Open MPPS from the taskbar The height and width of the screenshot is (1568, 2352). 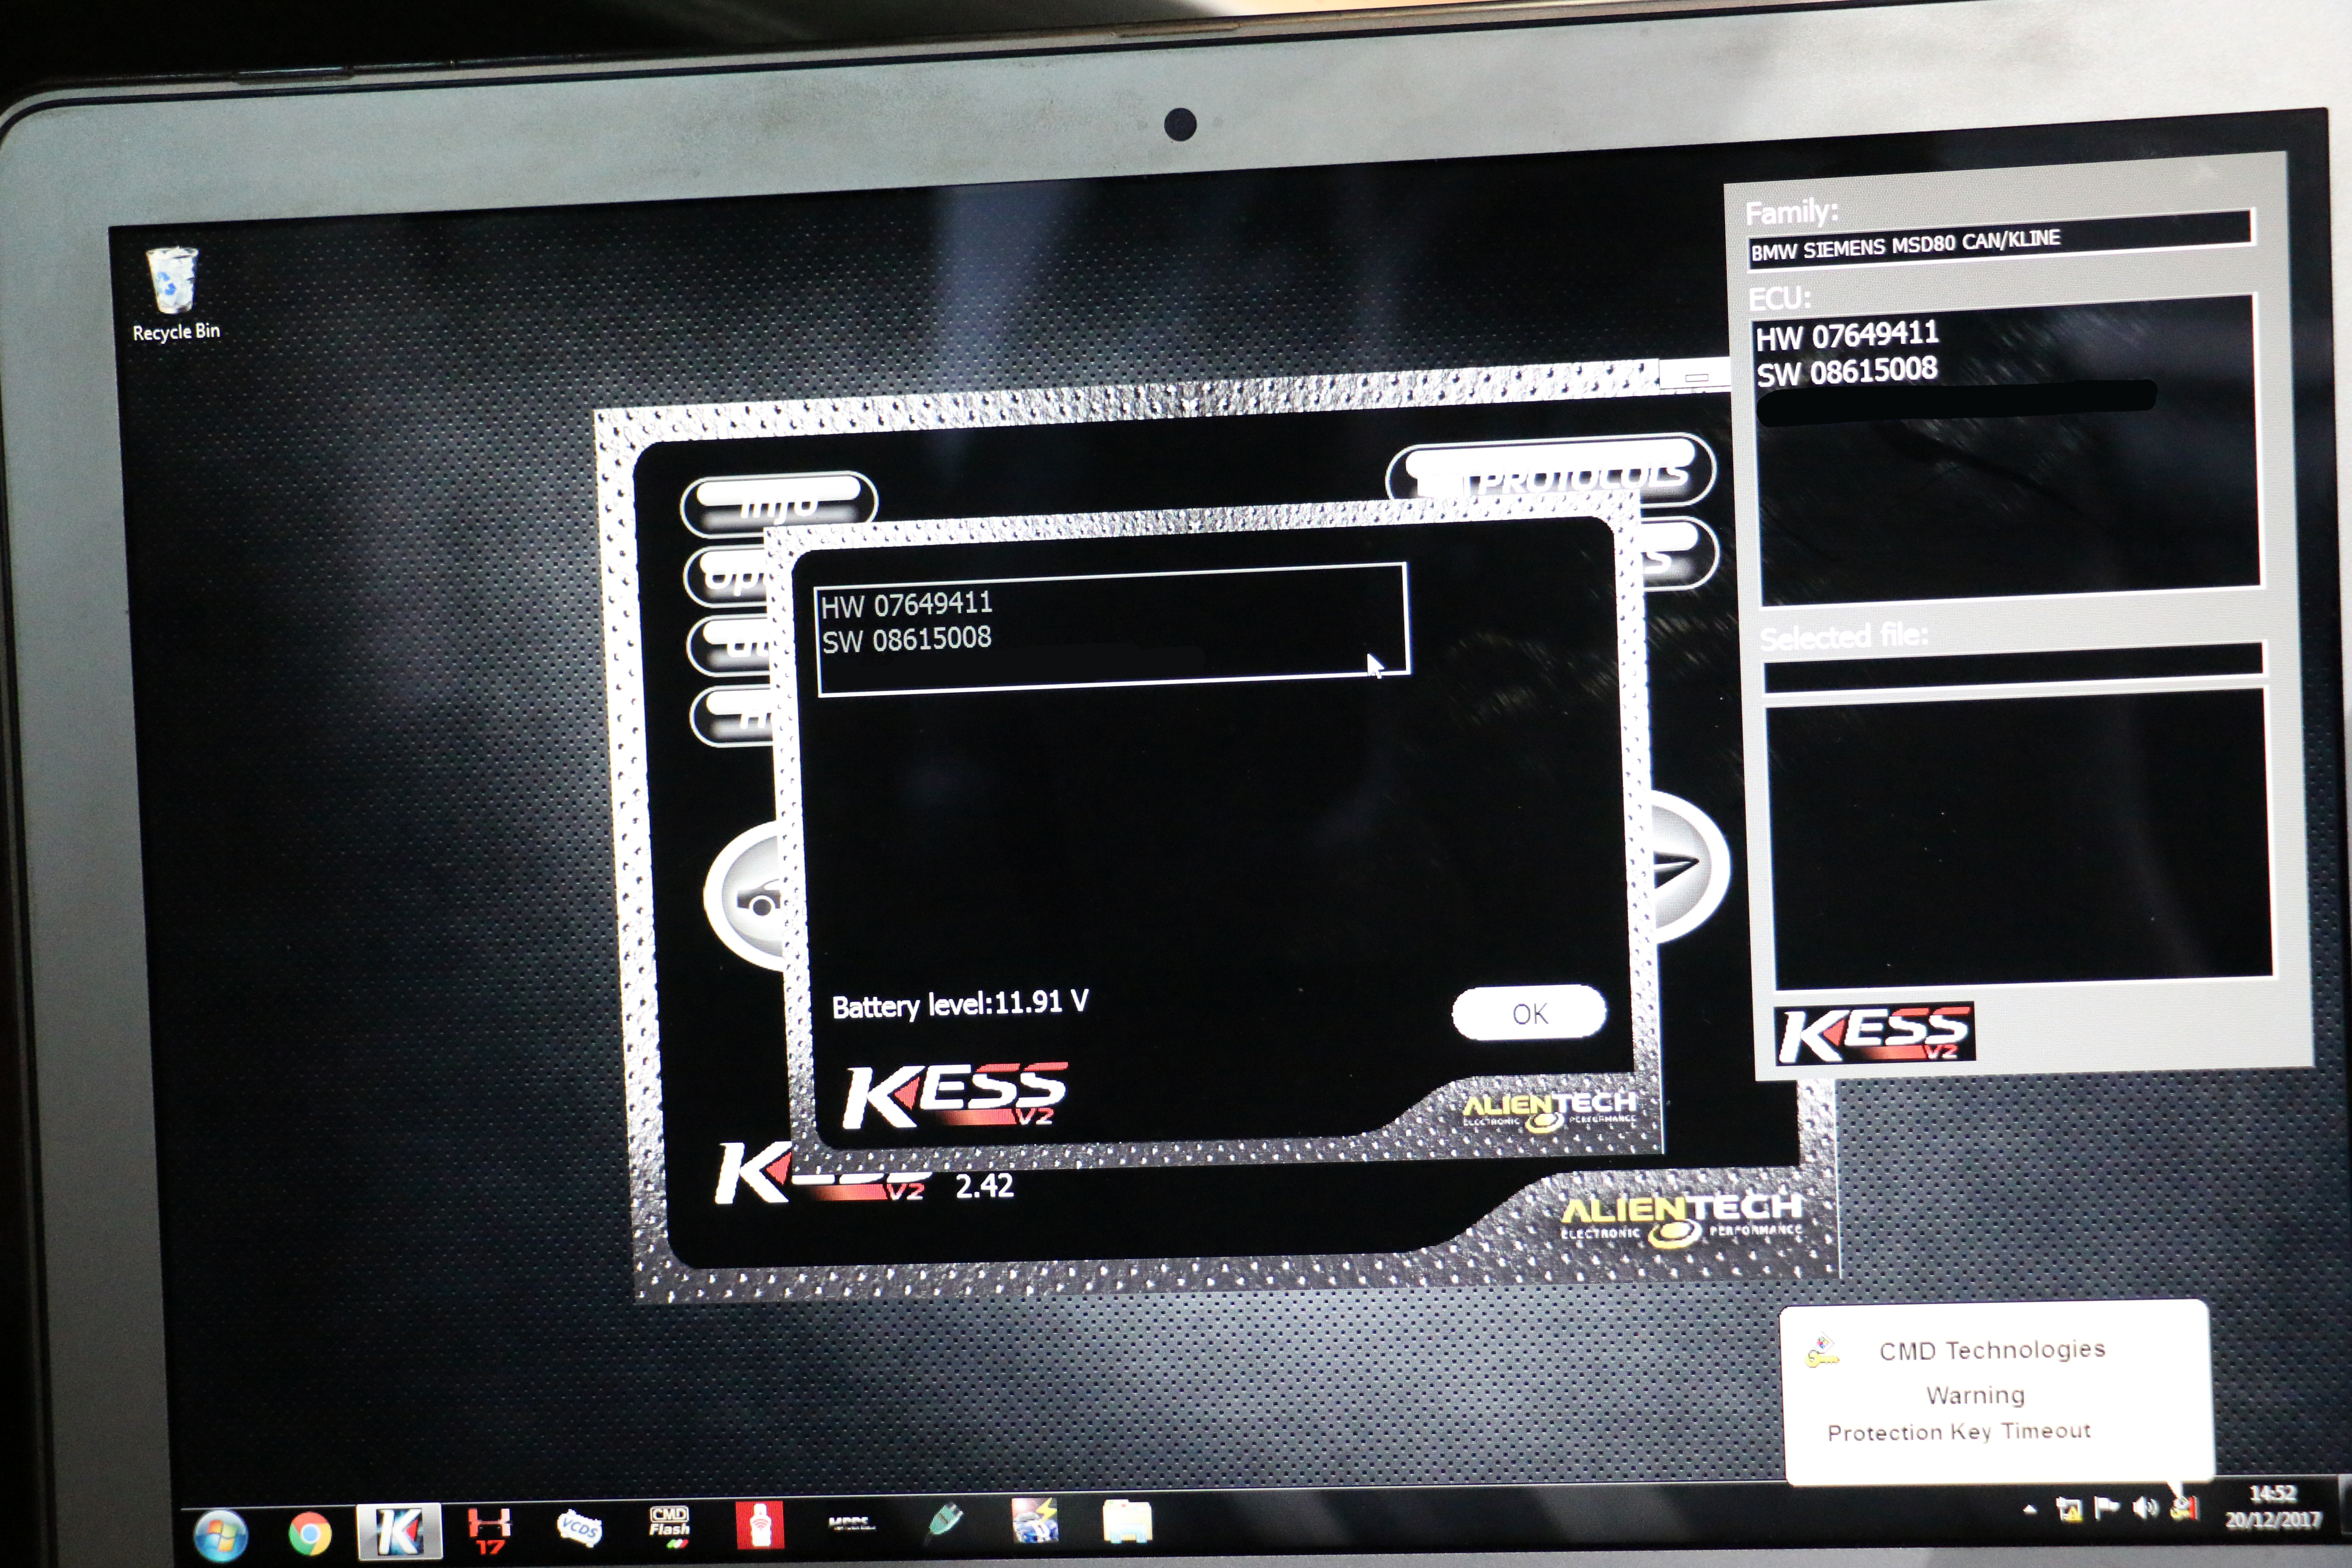(851, 1524)
